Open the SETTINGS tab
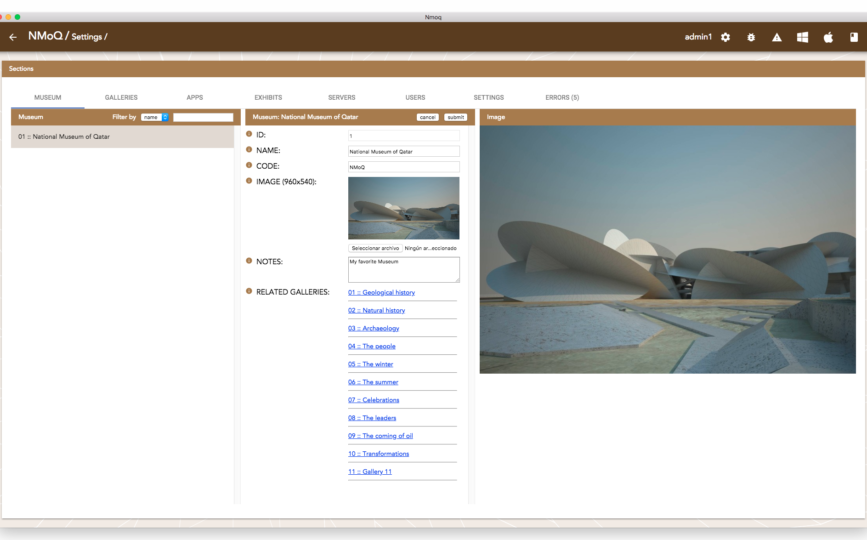The width and height of the screenshot is (867, 540). 489,97
